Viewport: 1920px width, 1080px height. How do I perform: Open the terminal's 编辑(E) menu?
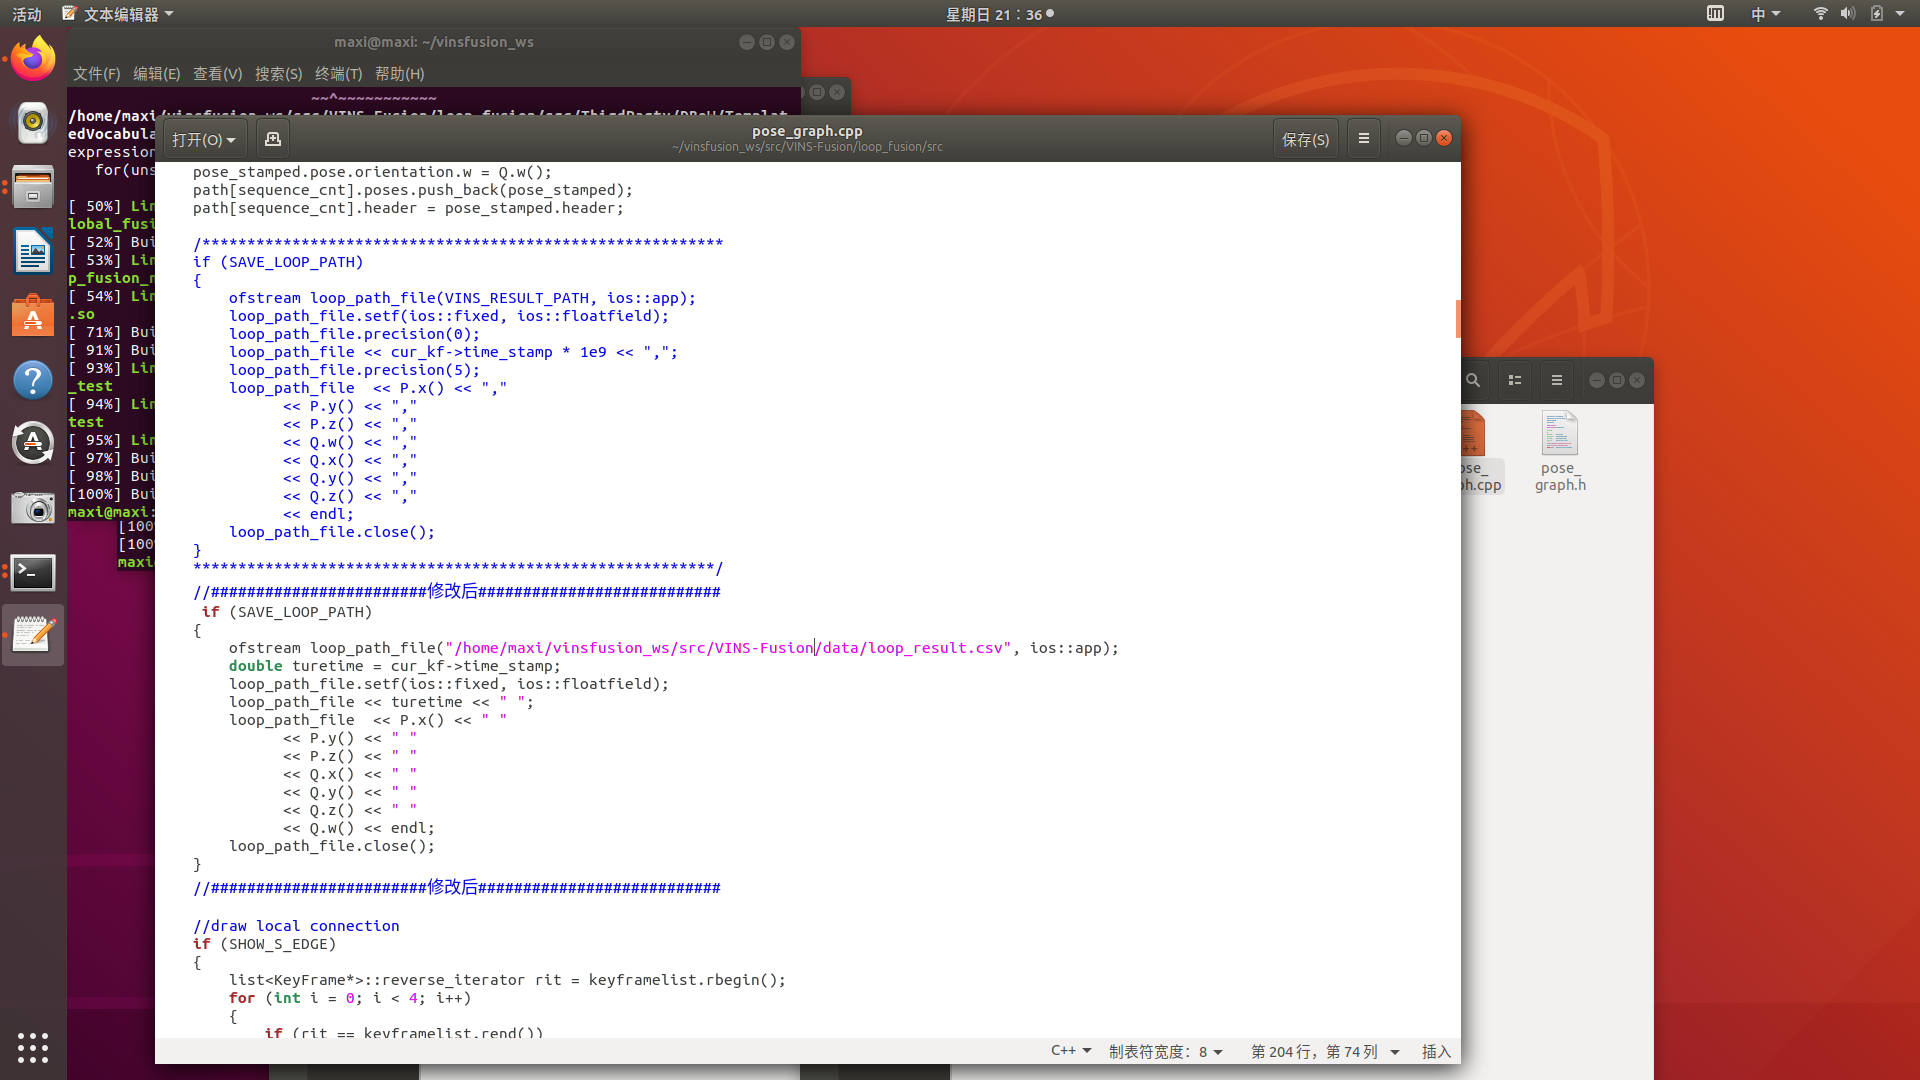click(156, 74)
